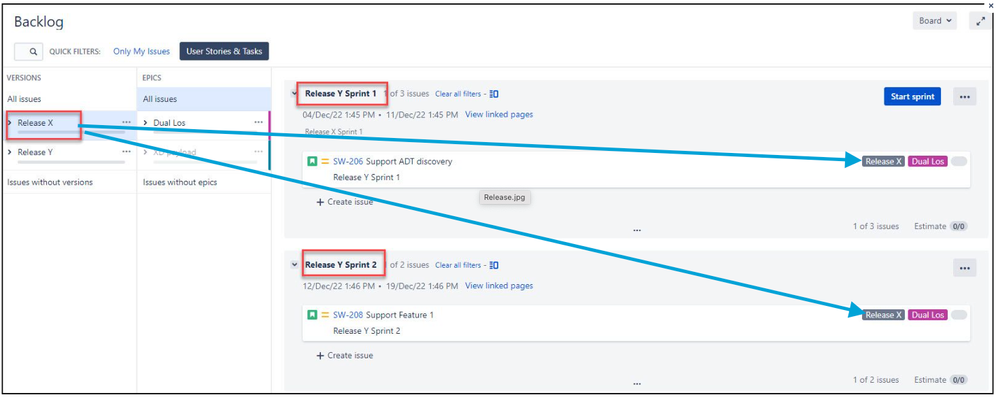Select Issues without epics
This screenshot has height=397, width=998.
[x=179, y=182]
